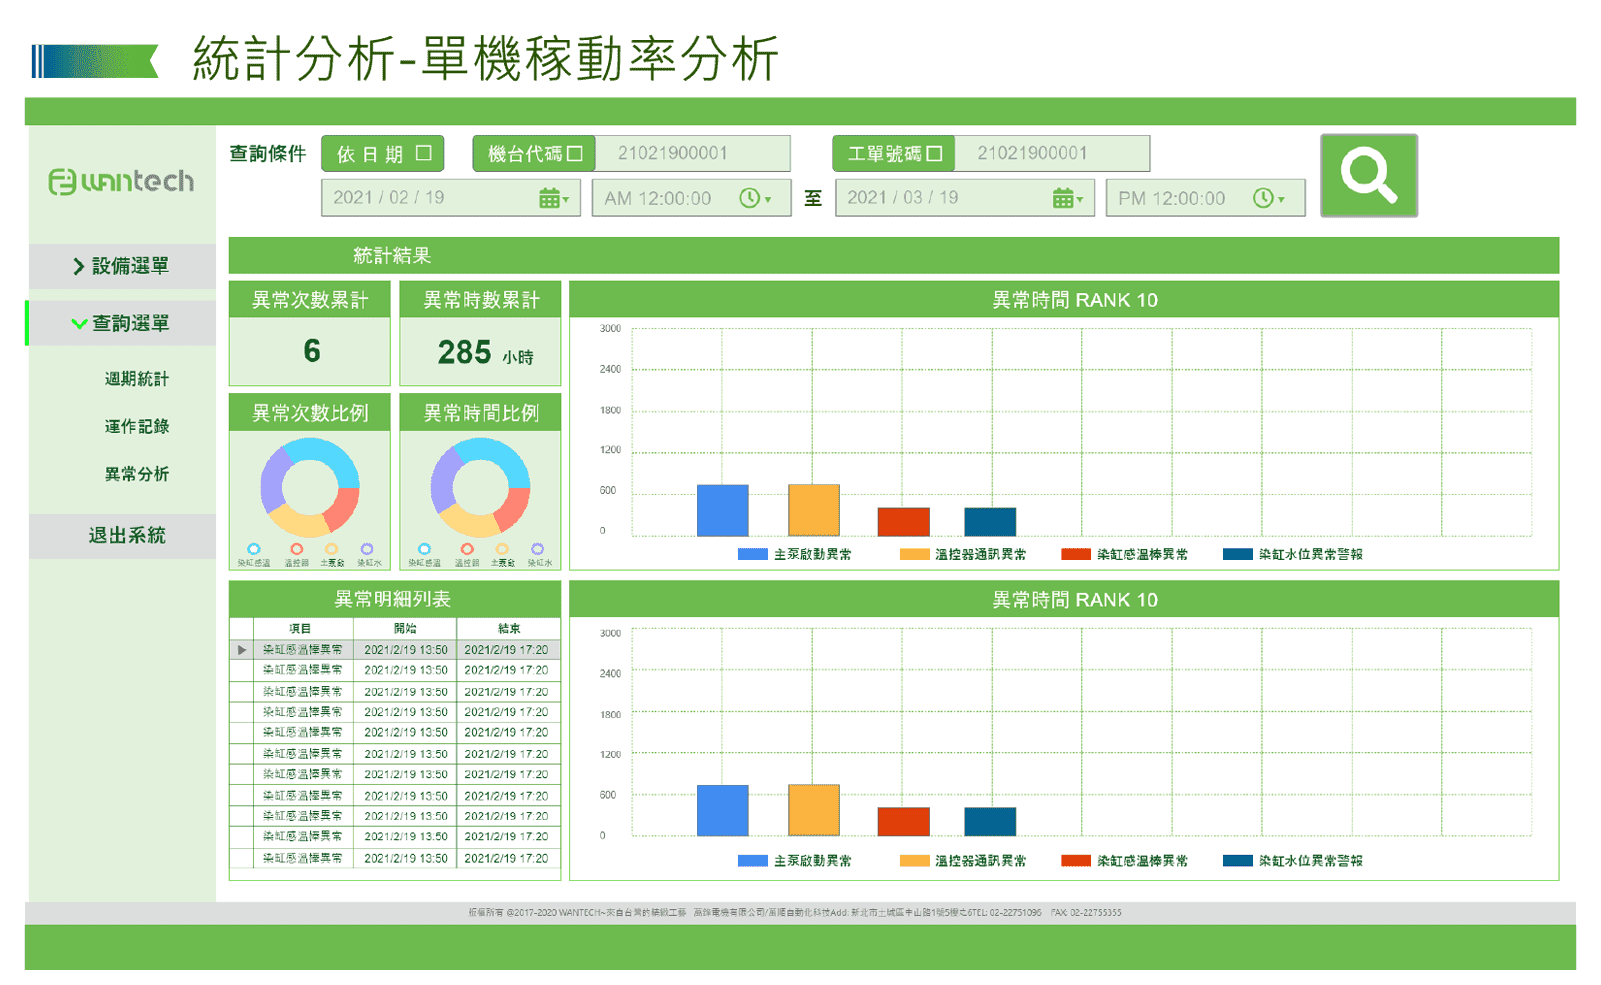Open the calendar picker for start date 2021/02/19
This screenshot has width=1601, height=985.
[553, 198]
